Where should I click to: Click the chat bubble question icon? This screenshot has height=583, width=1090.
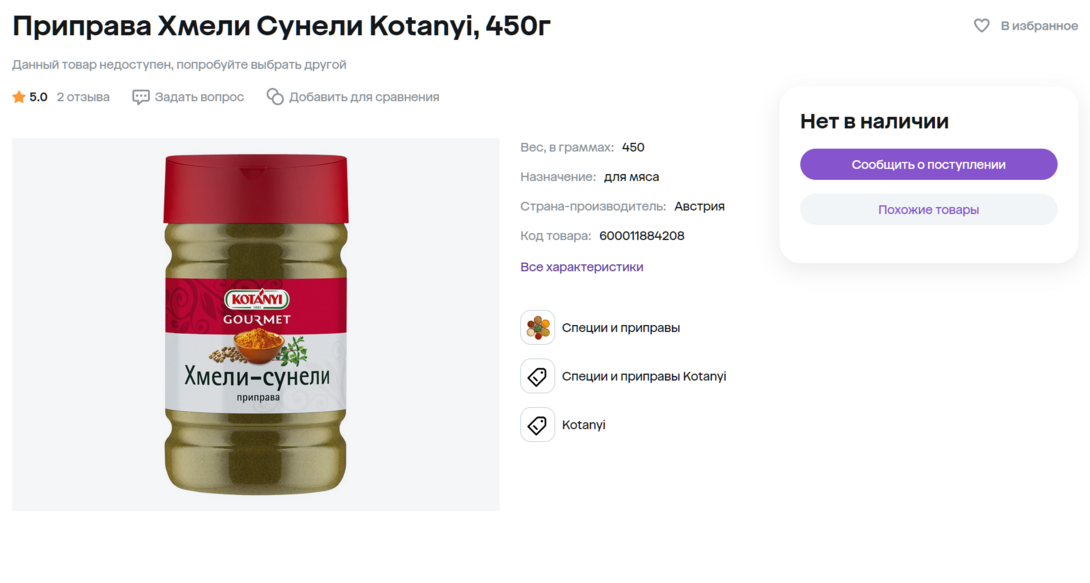[141, 97]
